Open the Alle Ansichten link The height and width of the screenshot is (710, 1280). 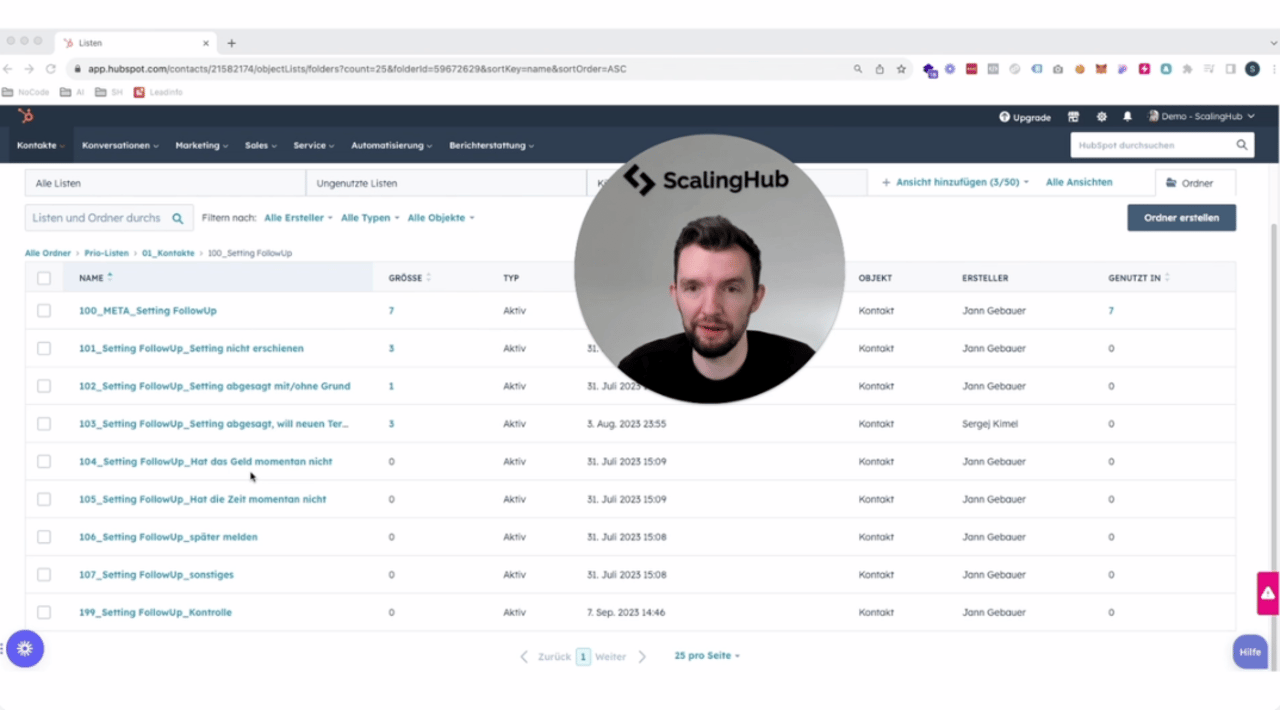pyautogui.click(x=1079, y=183)
